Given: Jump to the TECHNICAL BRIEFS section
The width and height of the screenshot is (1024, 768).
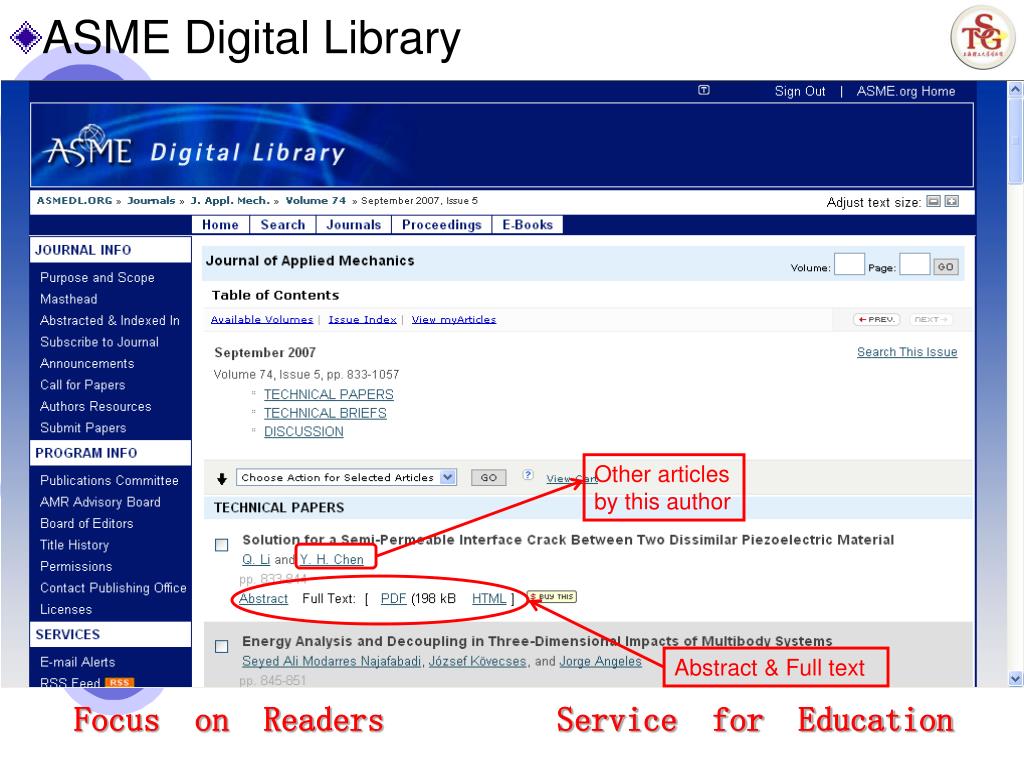Looking at the screenshot, I should click(x=325, y=413).
